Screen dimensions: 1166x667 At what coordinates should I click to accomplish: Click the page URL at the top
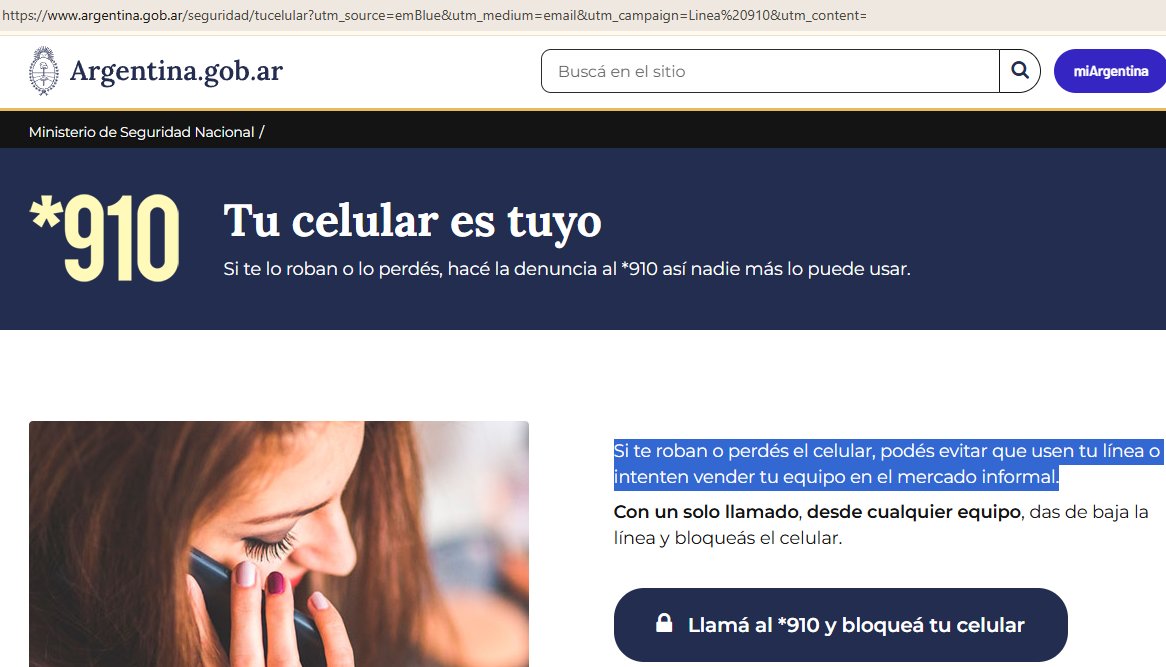pos(434,15)
